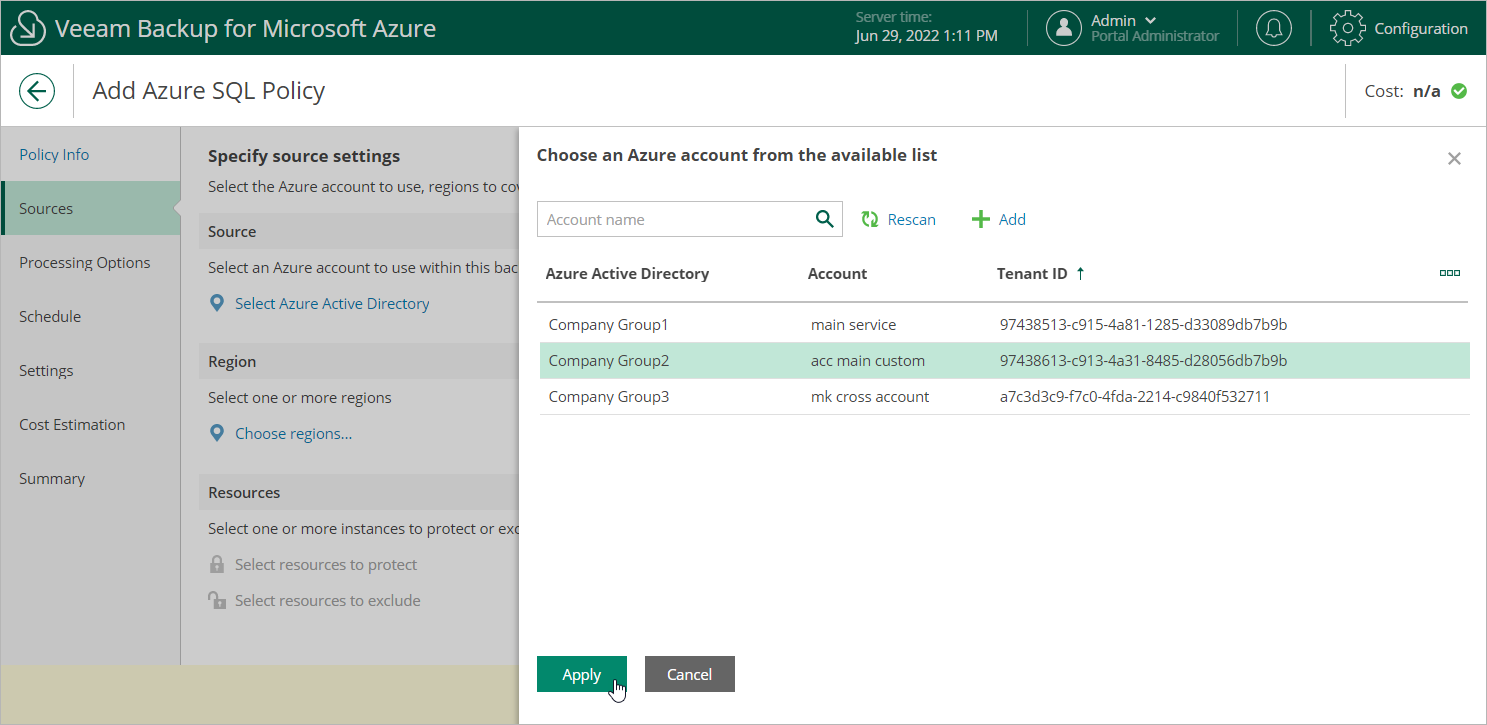This screenshot has height=725, width=1487.
Task: Click the Veeam logo icon
Action: (28, 29)
